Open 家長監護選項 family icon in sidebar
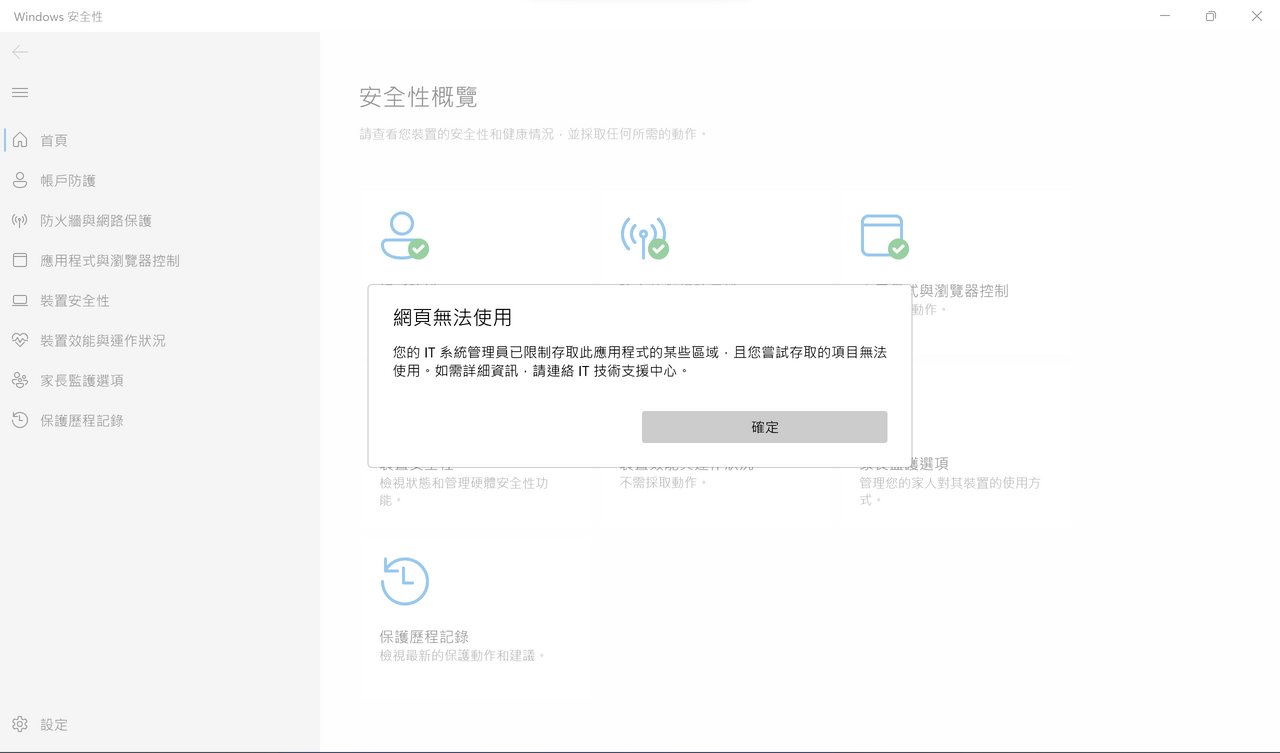The image size is (1280, 753). [18, 380]
